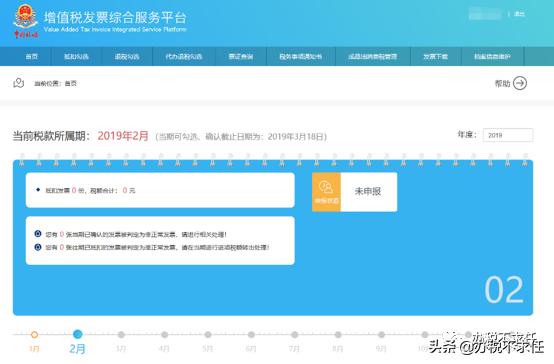This screenshot has width=554, height=364.
Task: Click the 当期已确认 abnormal invoice notice
Action: (136, 234)
